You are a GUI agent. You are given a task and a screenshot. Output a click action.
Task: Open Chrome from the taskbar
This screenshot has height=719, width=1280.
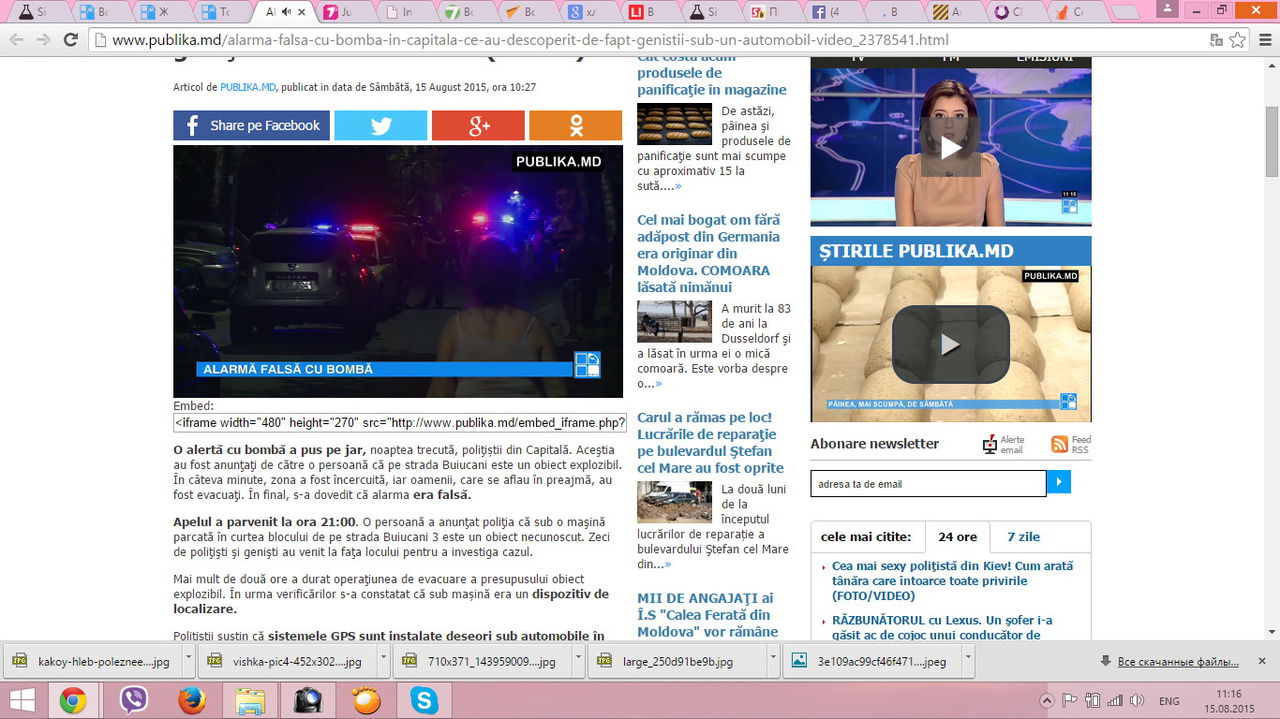(72, 700)
